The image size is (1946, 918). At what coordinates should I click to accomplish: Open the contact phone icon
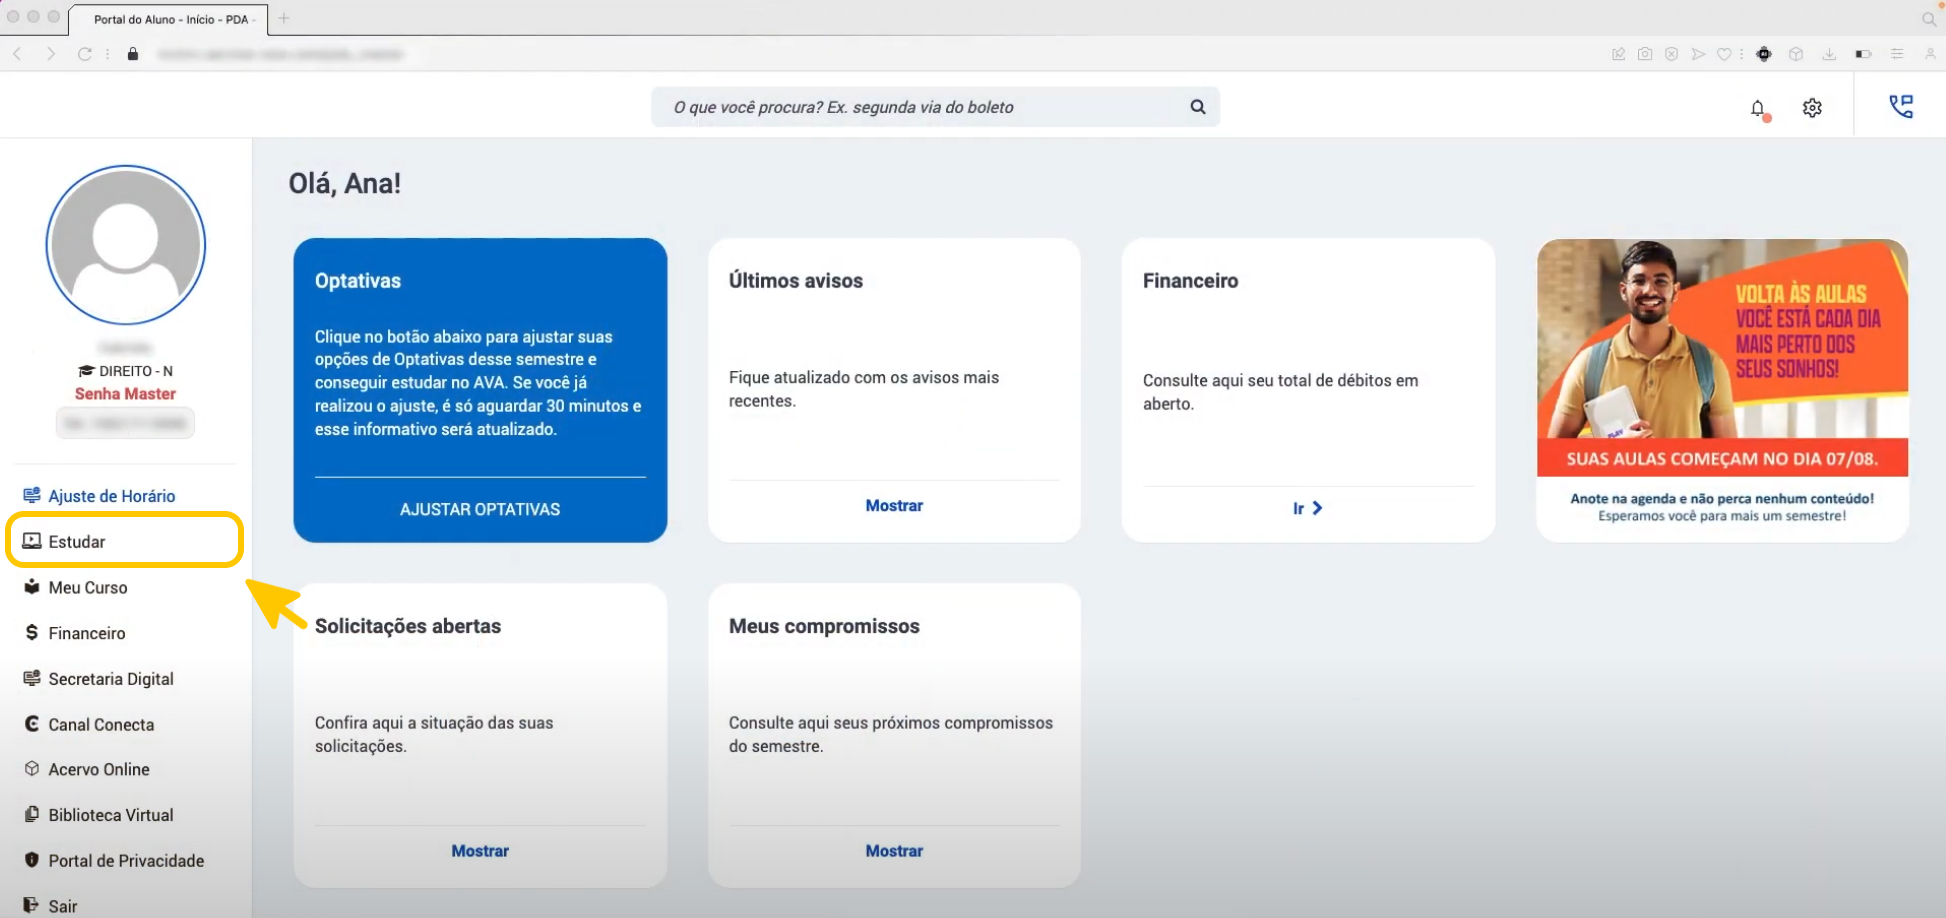click(x=1901, y=105)
